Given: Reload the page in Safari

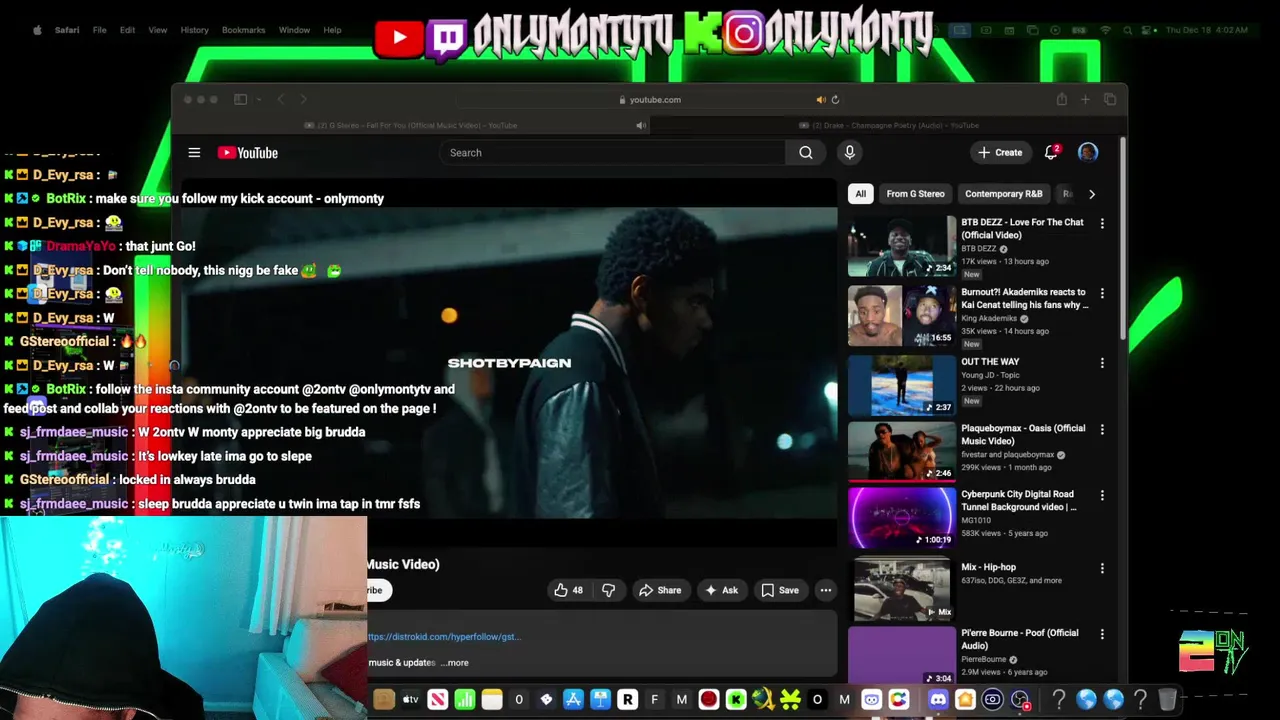Looking at the screenshot, I should pos(835,99).
